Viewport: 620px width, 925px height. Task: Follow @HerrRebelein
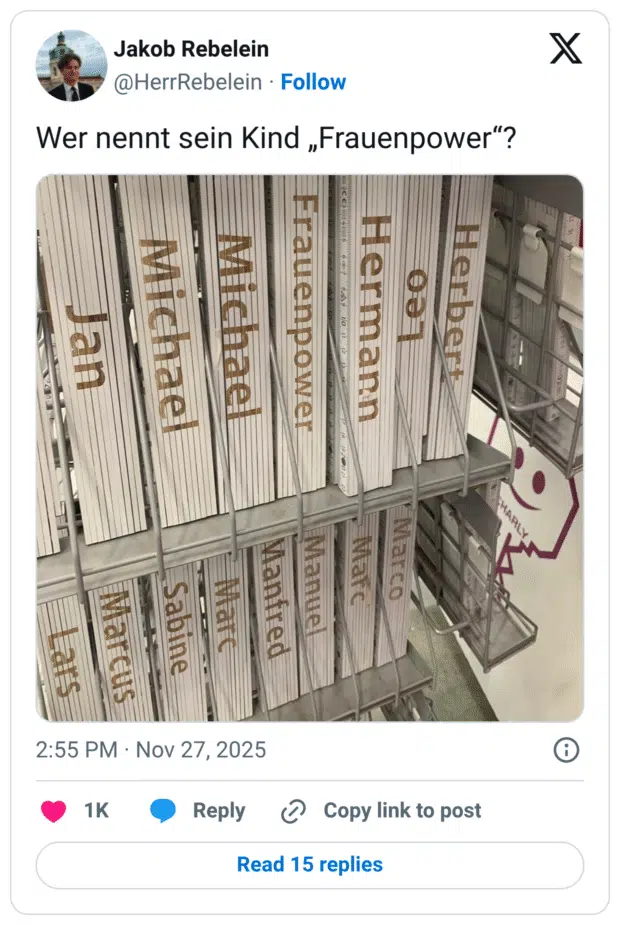tap(313, 82)
